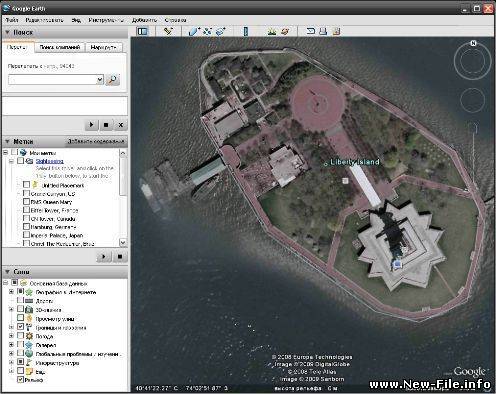The height and width of the screenshot is (394, 496).
Task: Open the Справка menu
Action: (x=175, y=20)
